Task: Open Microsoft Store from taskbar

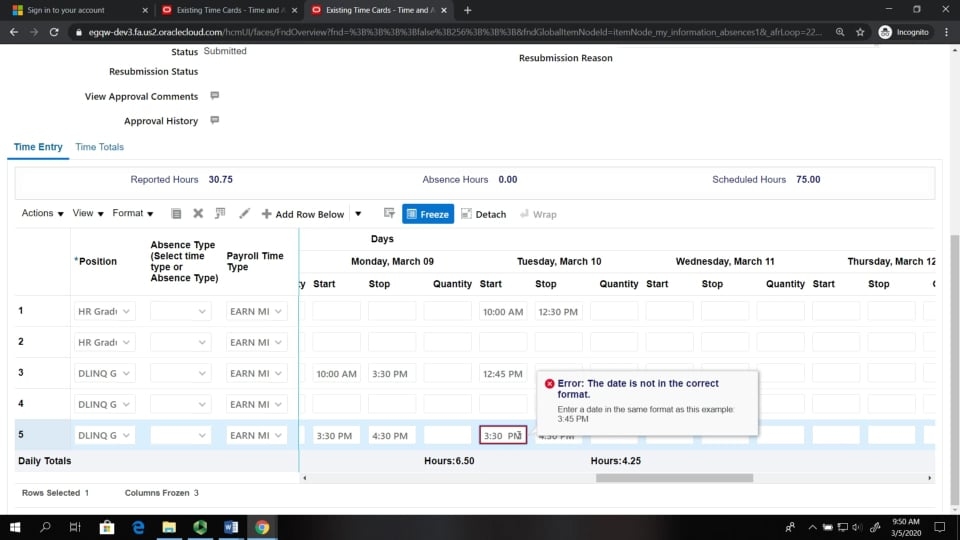Action: tap(107, 527)
